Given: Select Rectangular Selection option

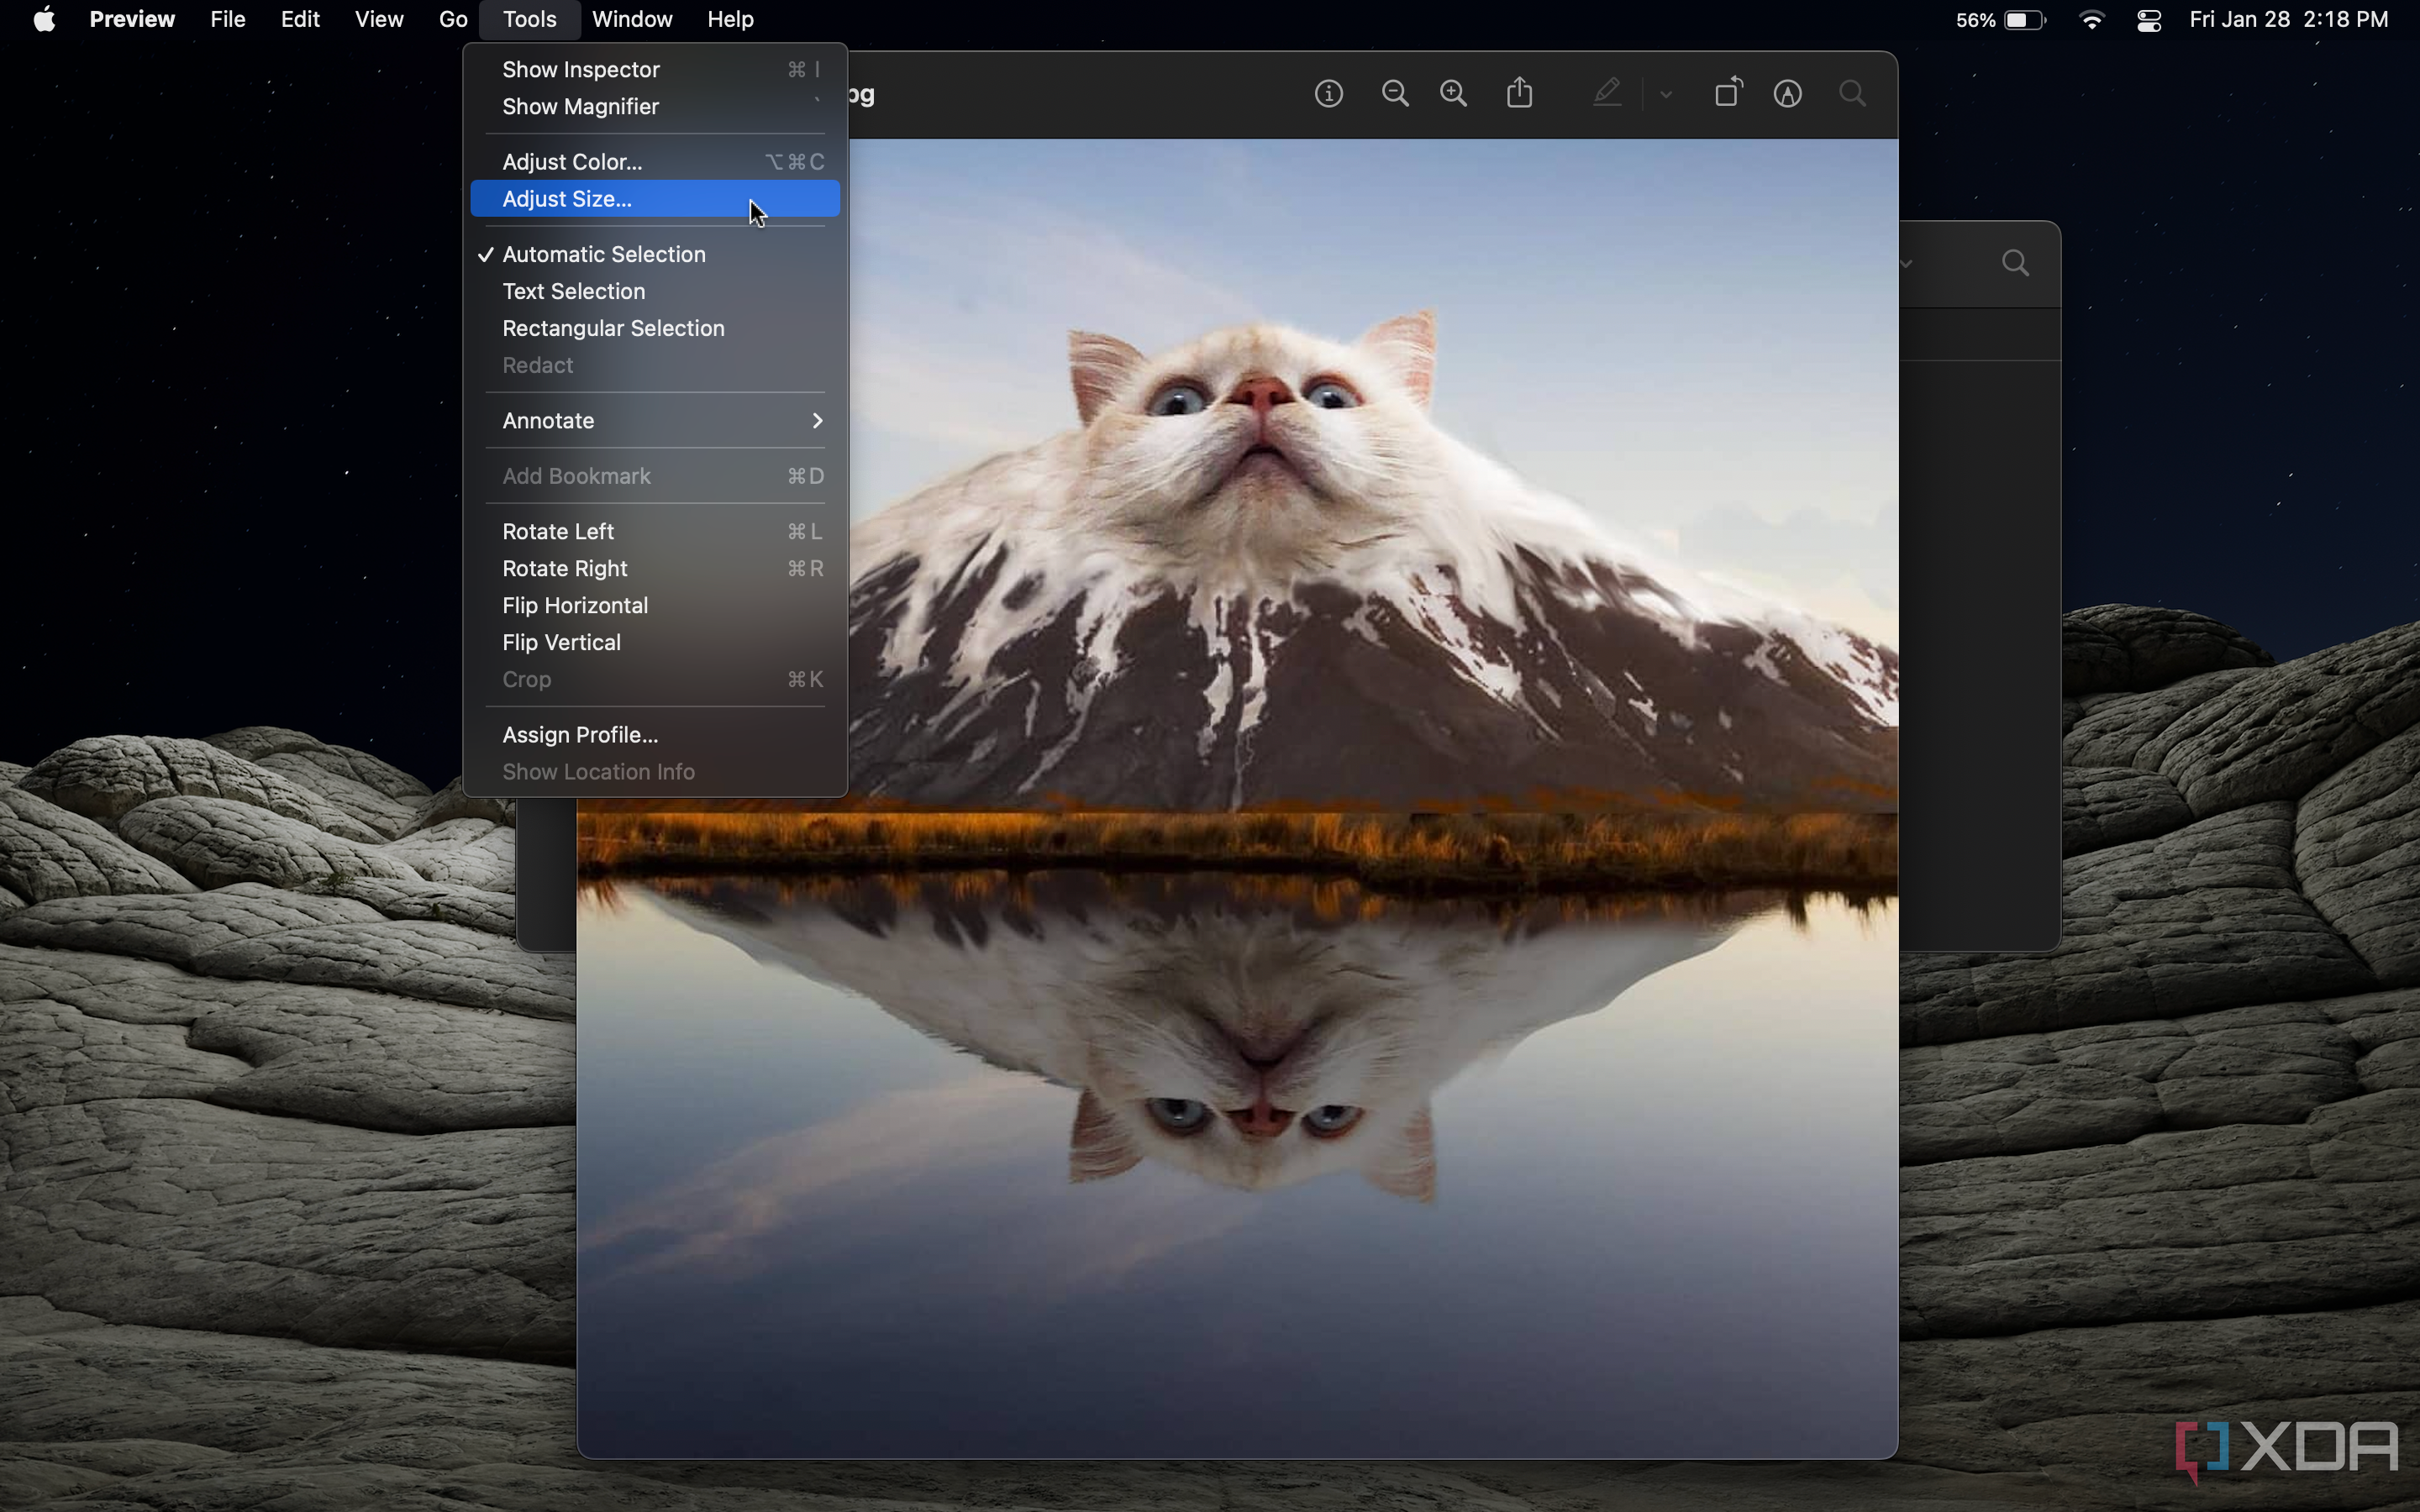Looking at the screenshot, I should pyautogui.click(x=613, y=328).
